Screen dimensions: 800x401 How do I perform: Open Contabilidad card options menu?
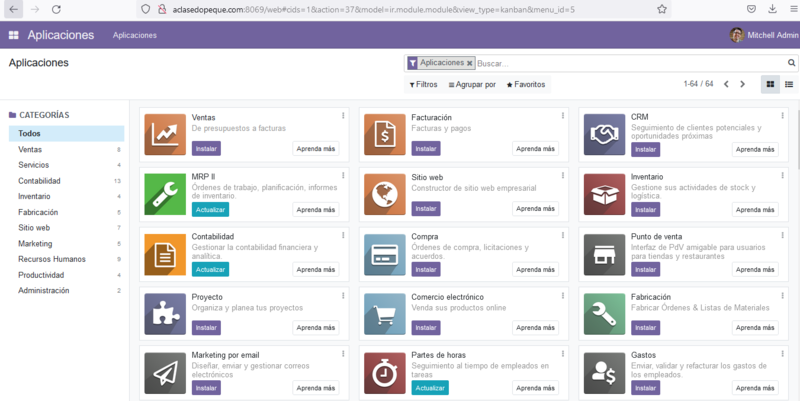[x=343, y=235]
